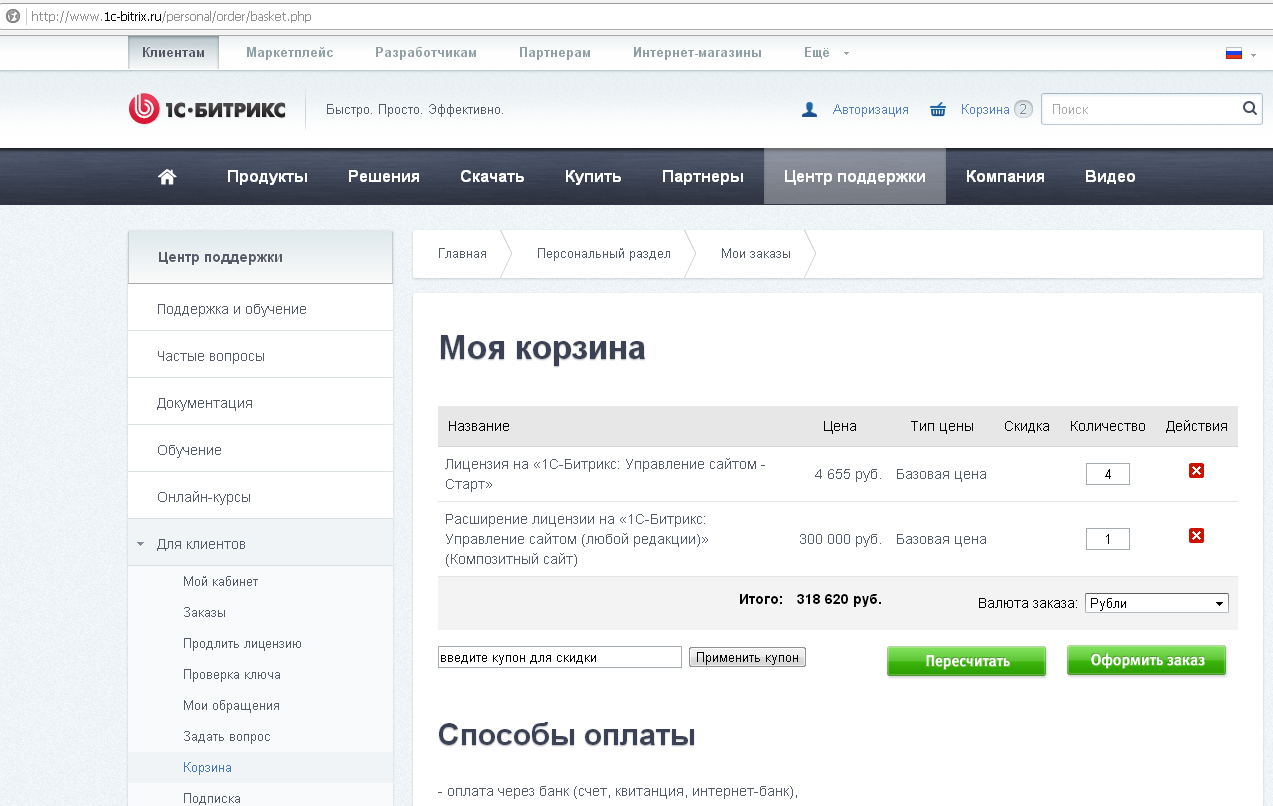Open Онлайн-курсы in the sidebar
Image resolution: width=1273 pixels, height=806 pixels.
260,497
